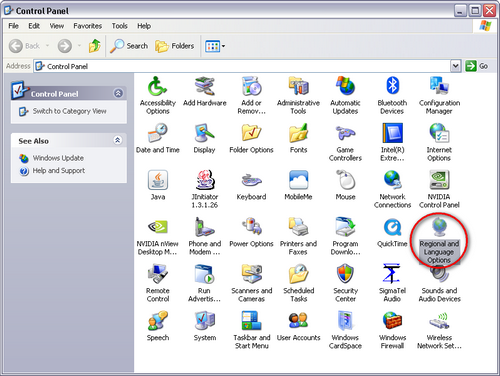500x376 pixels.
Task: Open Internet Options icon
Action: (439, 133)
